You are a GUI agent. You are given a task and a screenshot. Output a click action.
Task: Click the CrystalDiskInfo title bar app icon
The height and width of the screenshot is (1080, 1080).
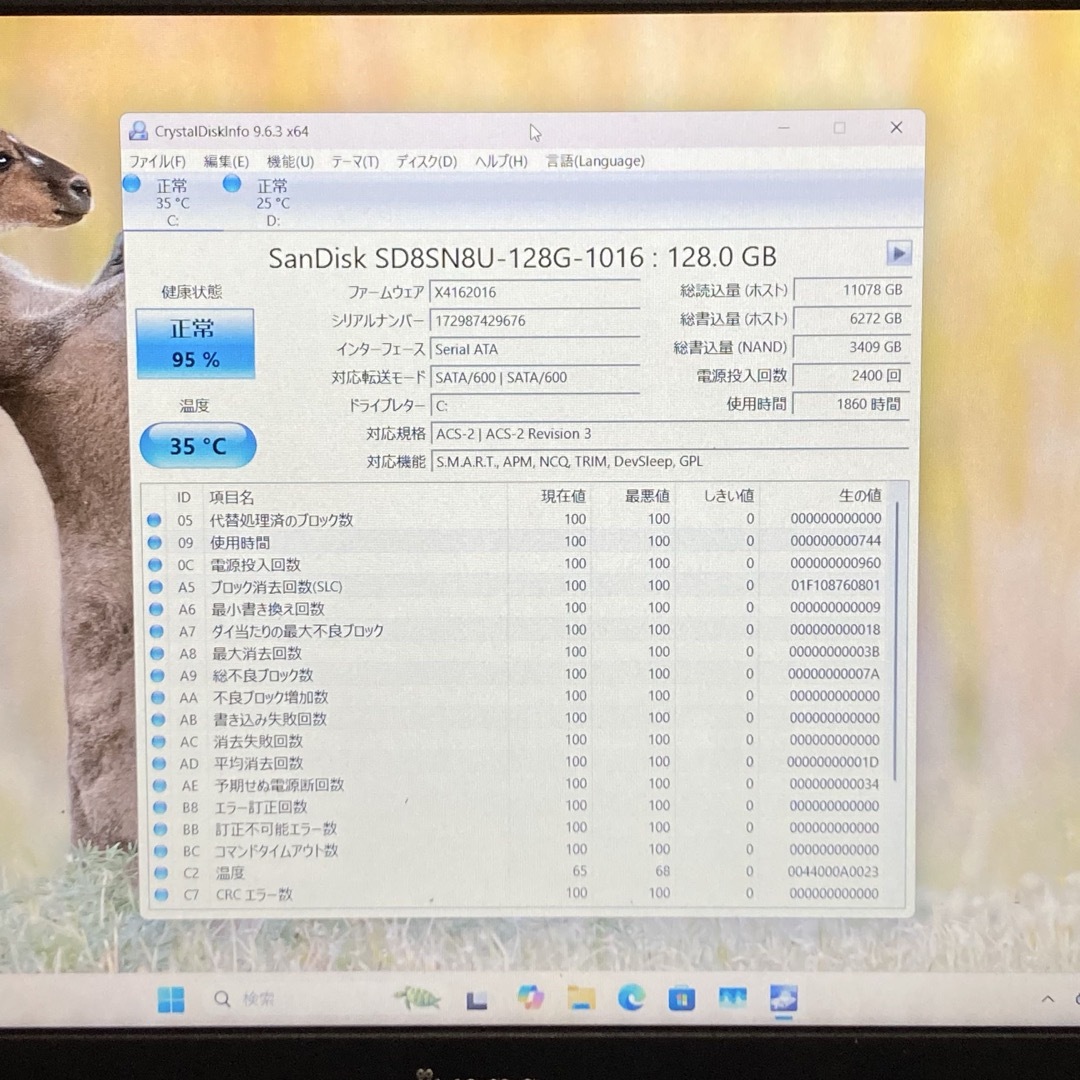click(x=138, y=131)
